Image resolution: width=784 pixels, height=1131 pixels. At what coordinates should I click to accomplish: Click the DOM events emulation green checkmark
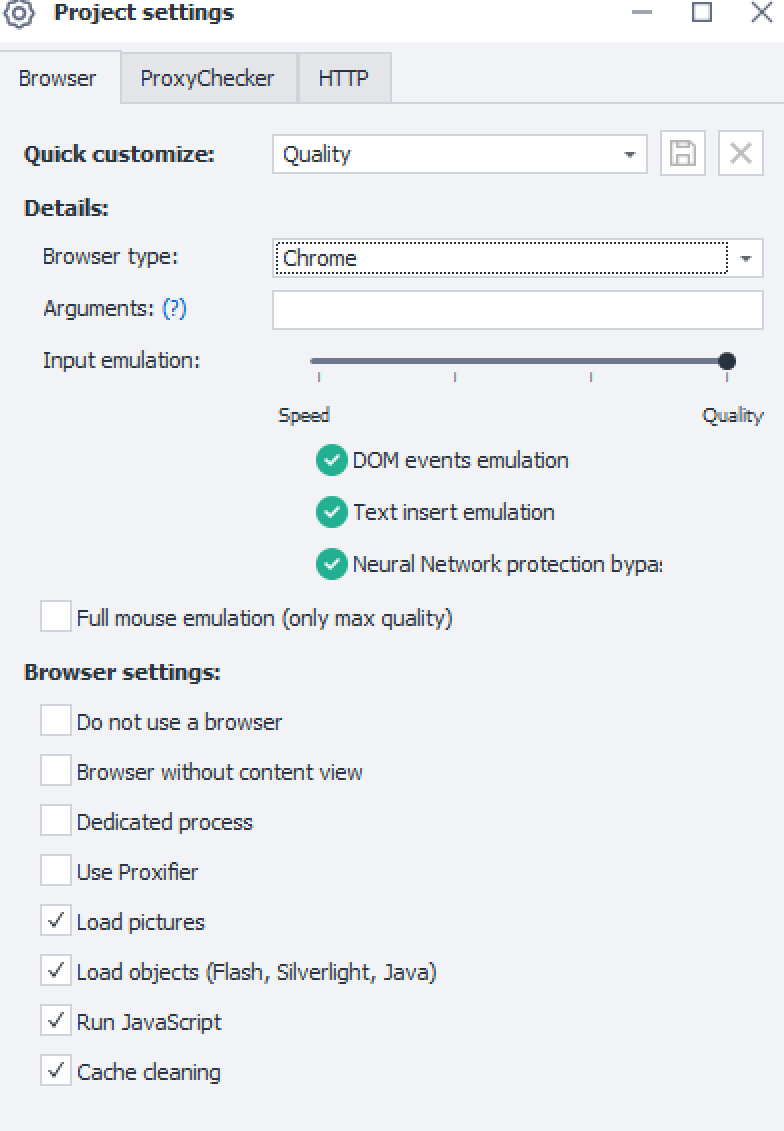(331, 461)
